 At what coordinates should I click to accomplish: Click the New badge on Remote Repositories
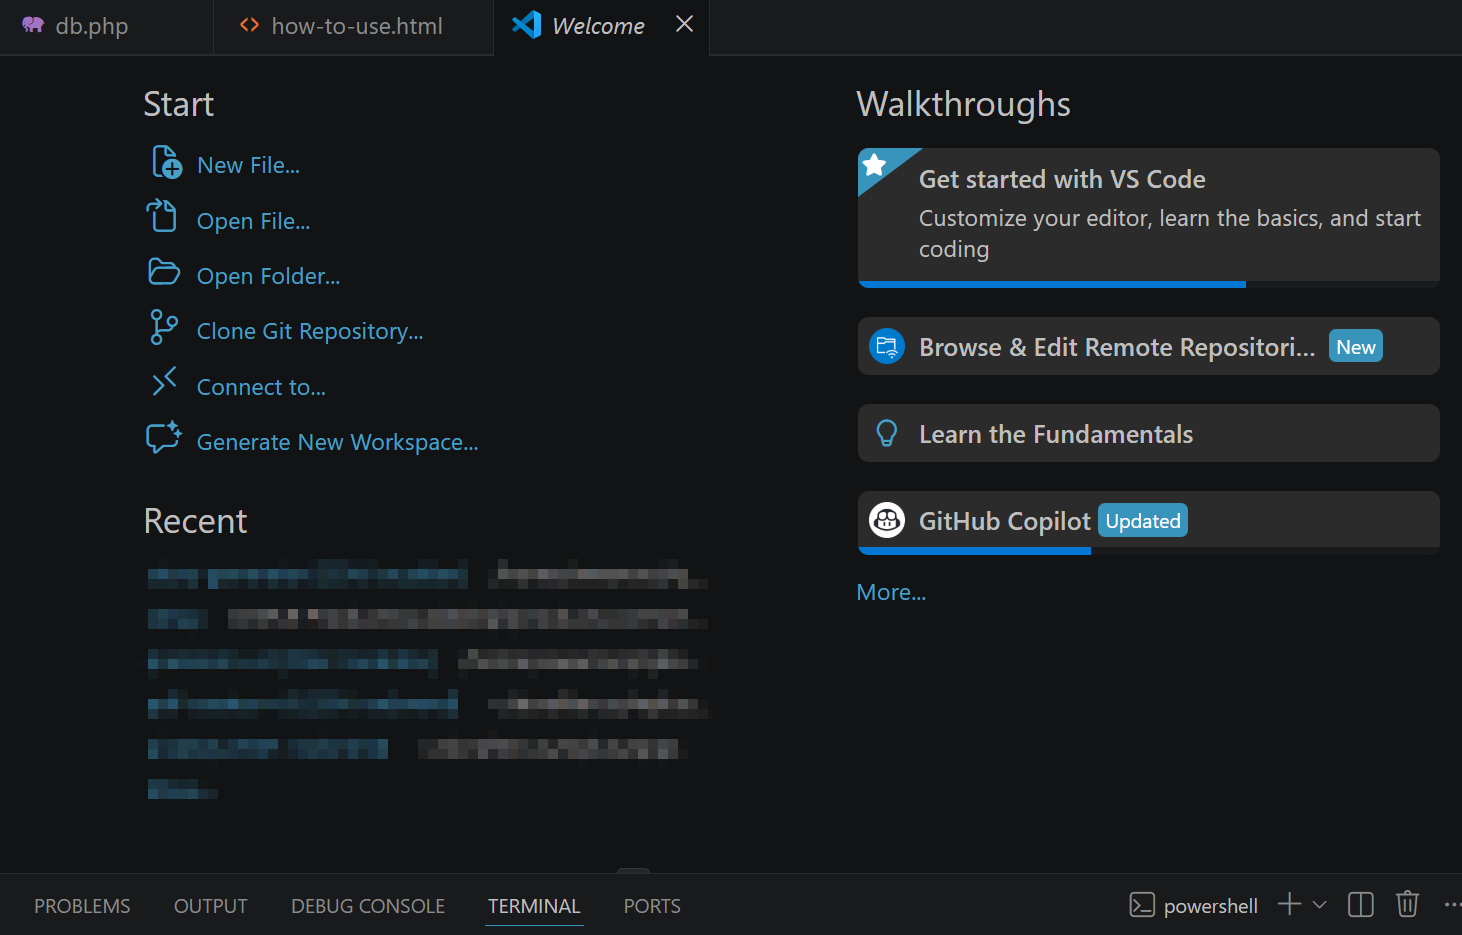pyautogui.click(x=1356, y=346)
